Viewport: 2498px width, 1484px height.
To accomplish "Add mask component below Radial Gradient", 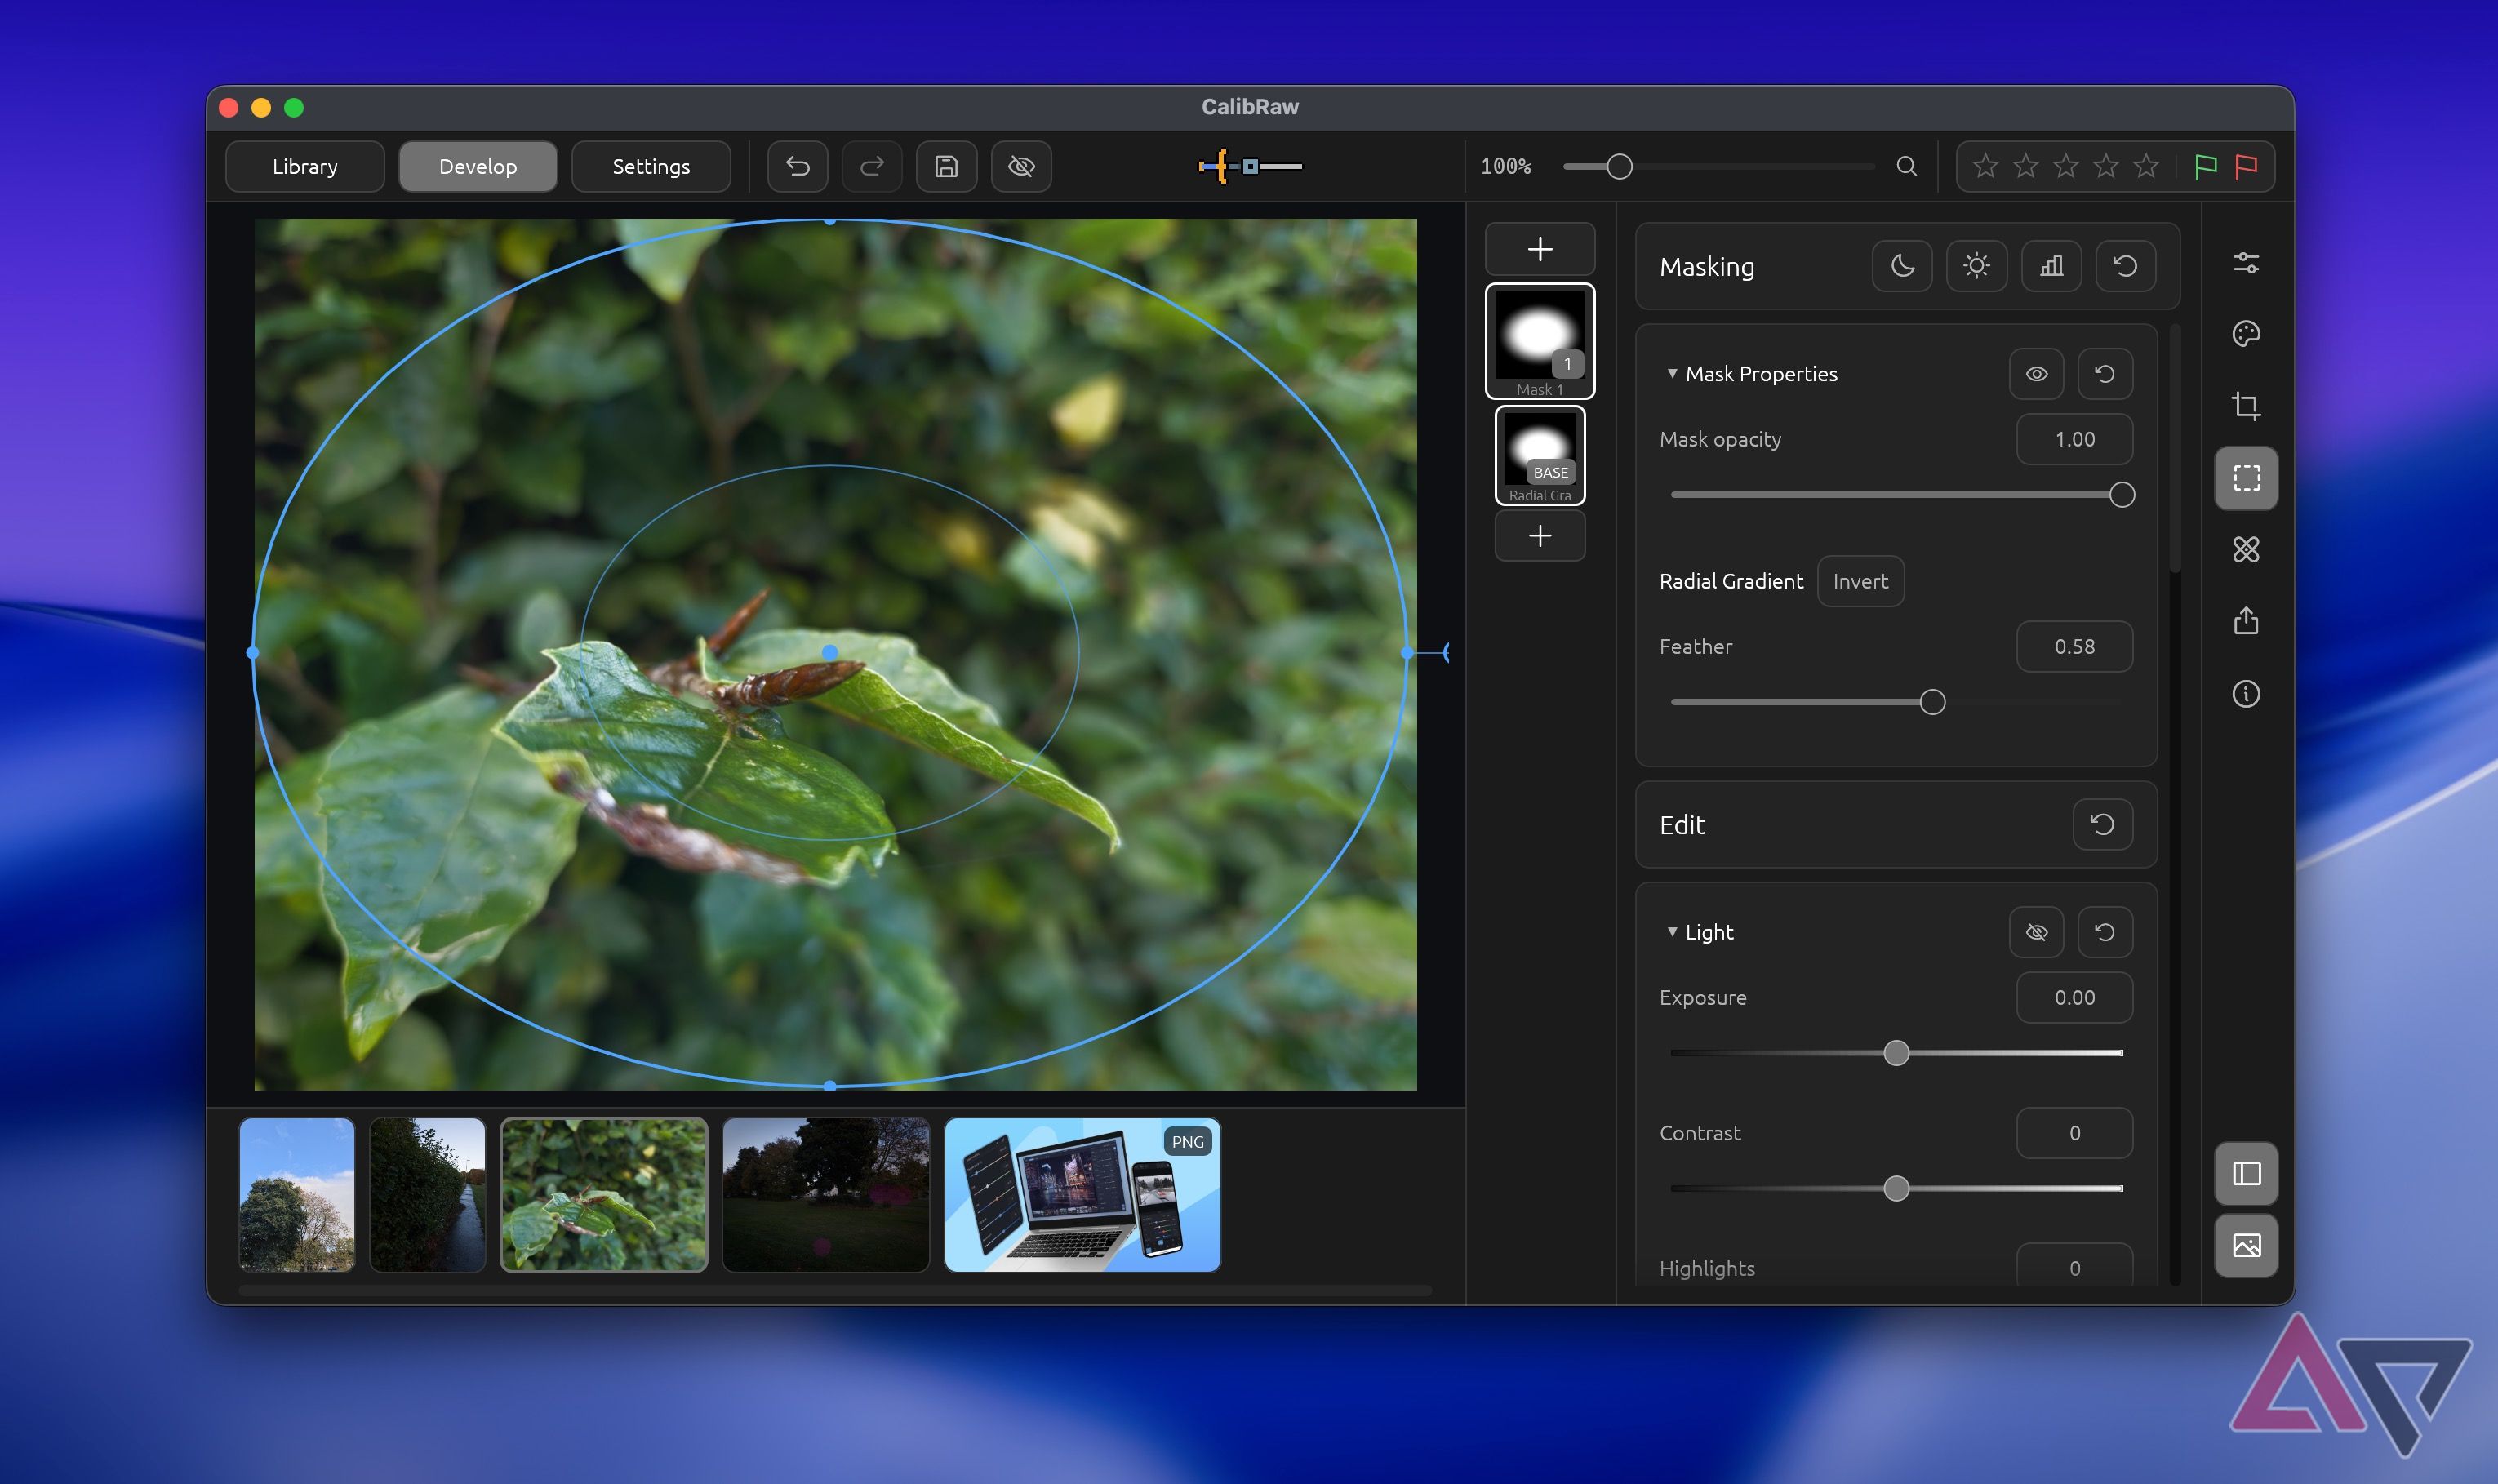I will (1540, 536).
